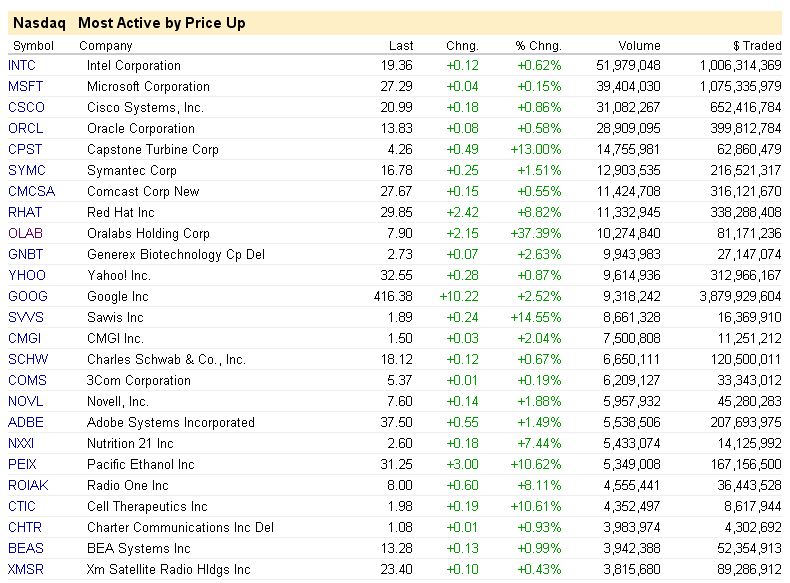790x583 pixels.
Task: Select the CMCSA ticker link
Action: [x=31, y=192]
